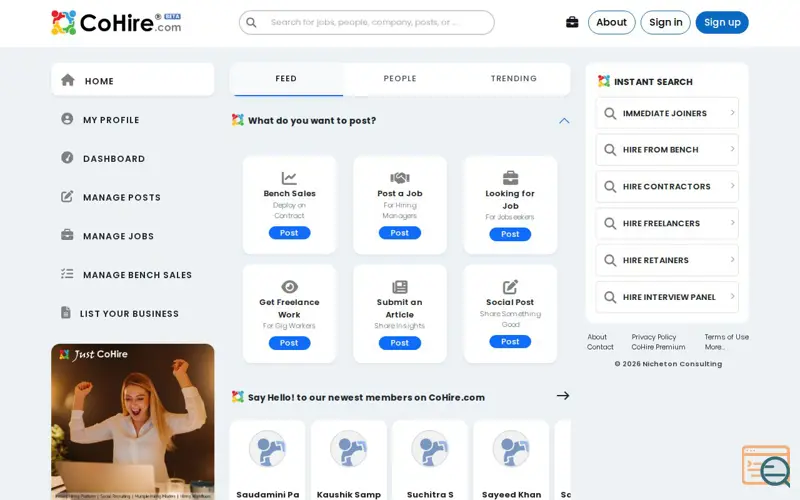
Task: Expand the Hire Contractors chevron
Action: 732,186
